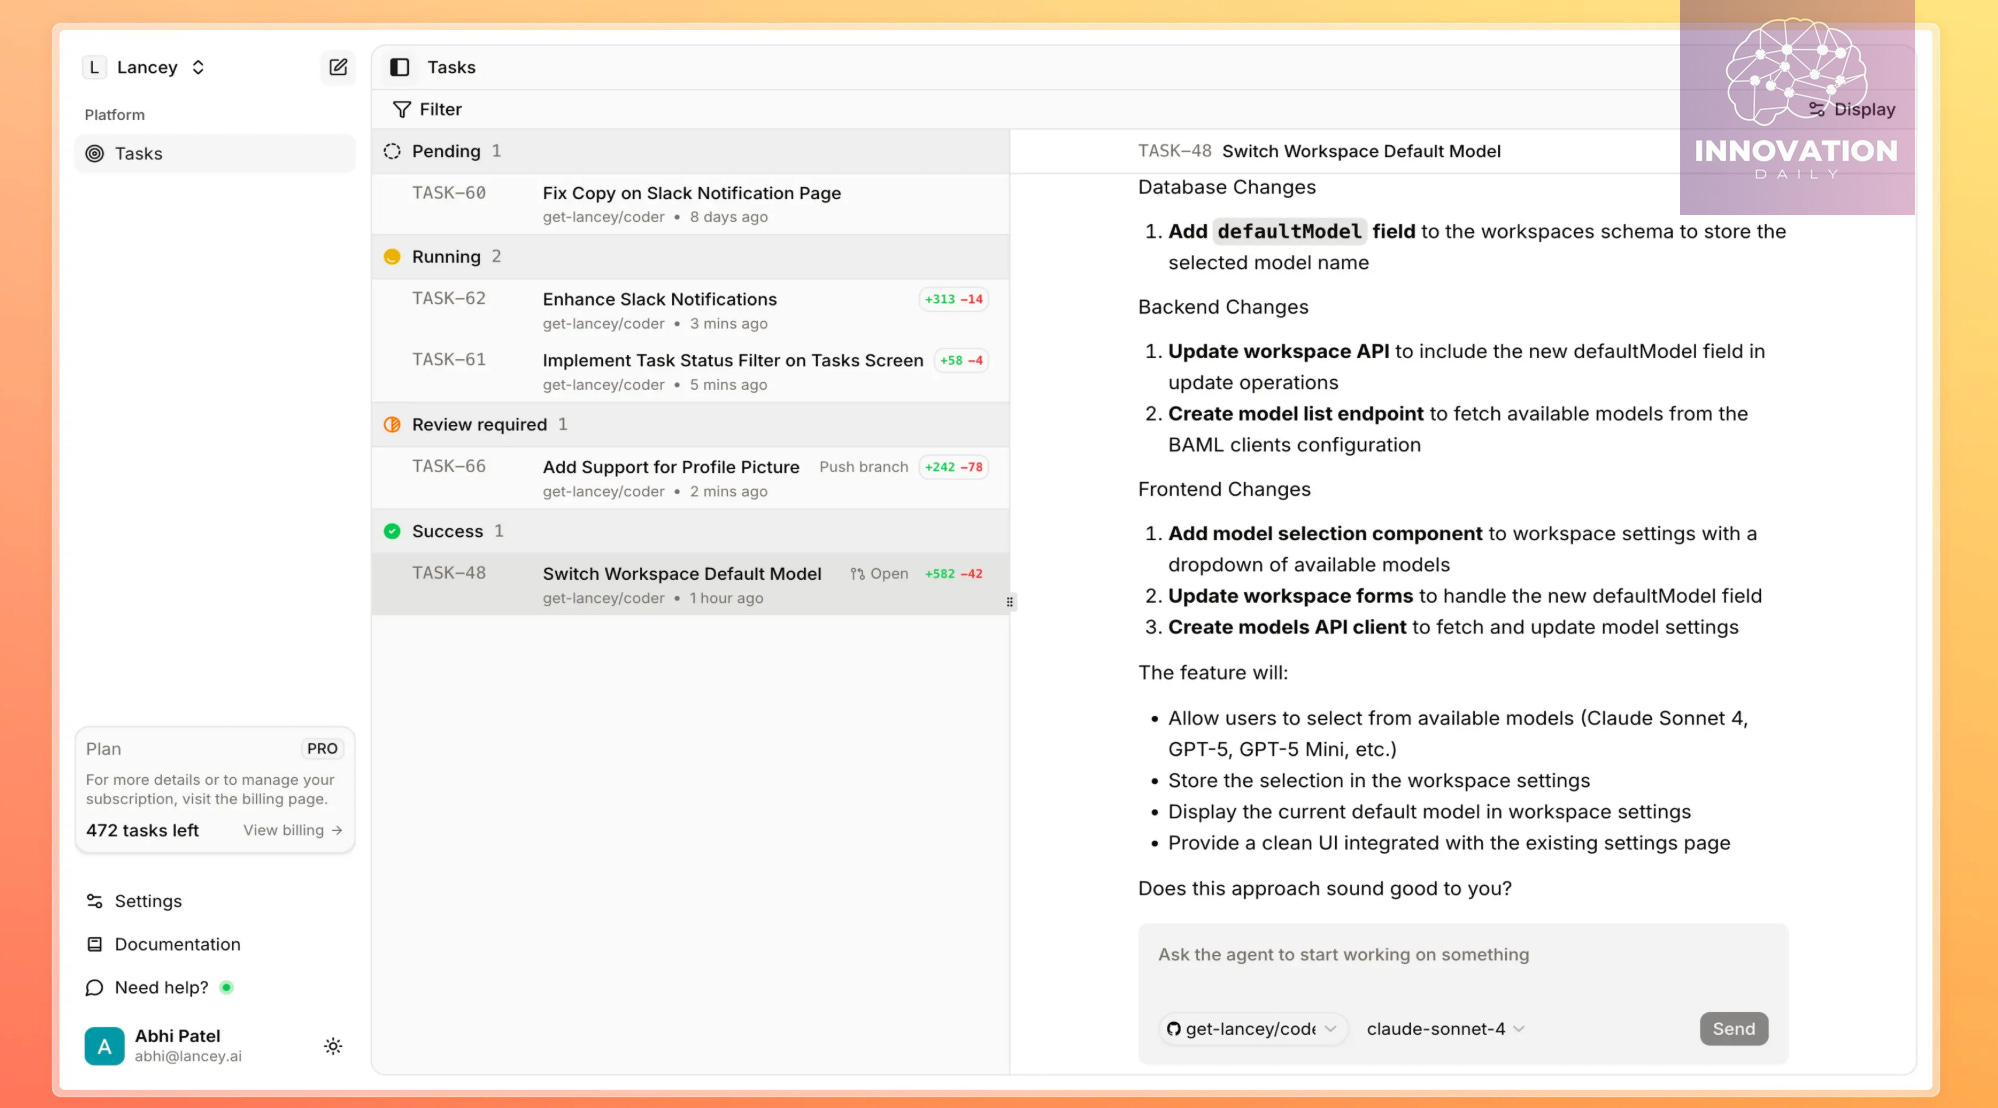
Task: Click the Open pull request icon on TASK-48
Action: click(x=857, y=574)
